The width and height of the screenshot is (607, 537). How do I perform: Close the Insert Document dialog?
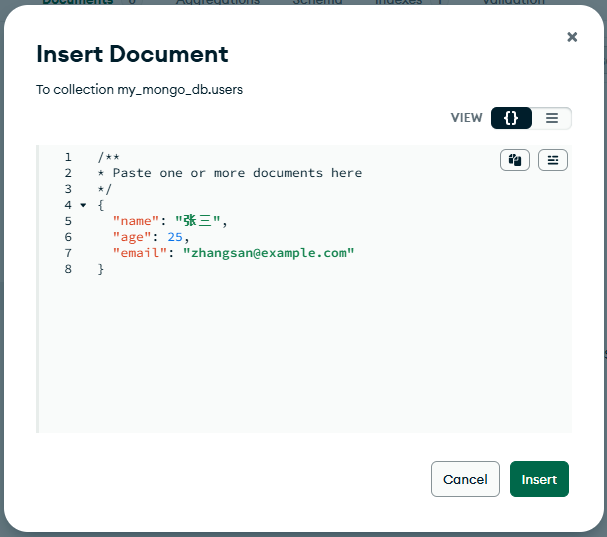(572, 37)
